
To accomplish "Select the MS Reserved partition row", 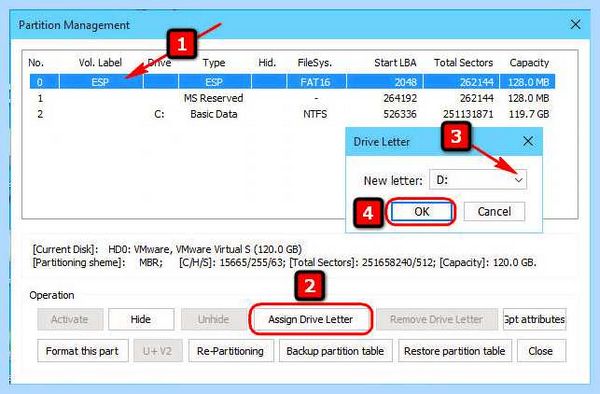I will [x=292, y=98].
